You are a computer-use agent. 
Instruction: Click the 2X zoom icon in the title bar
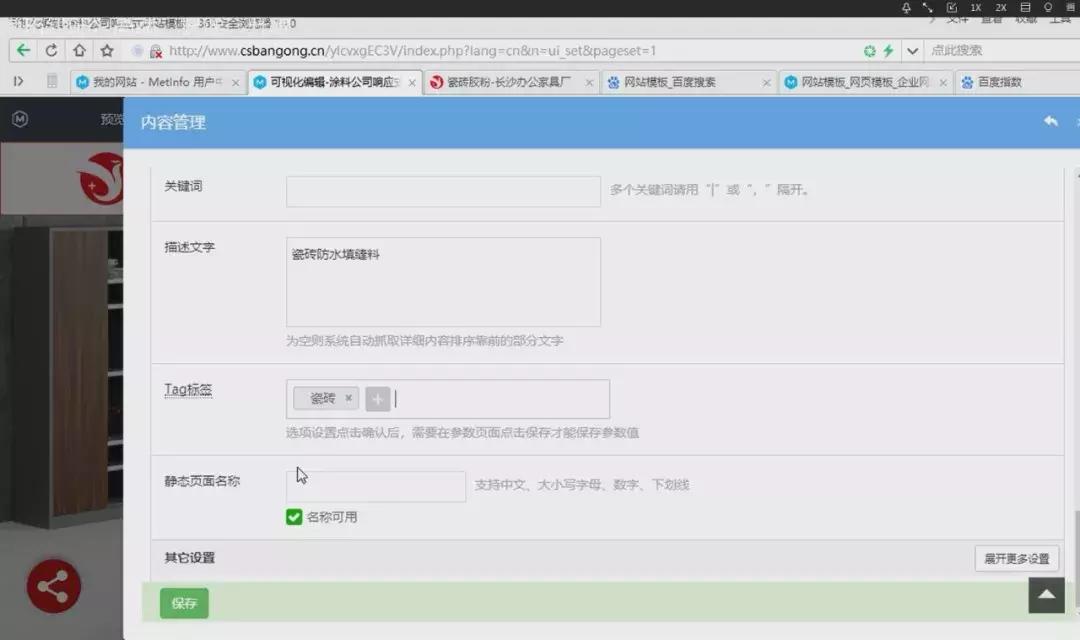1000,8
